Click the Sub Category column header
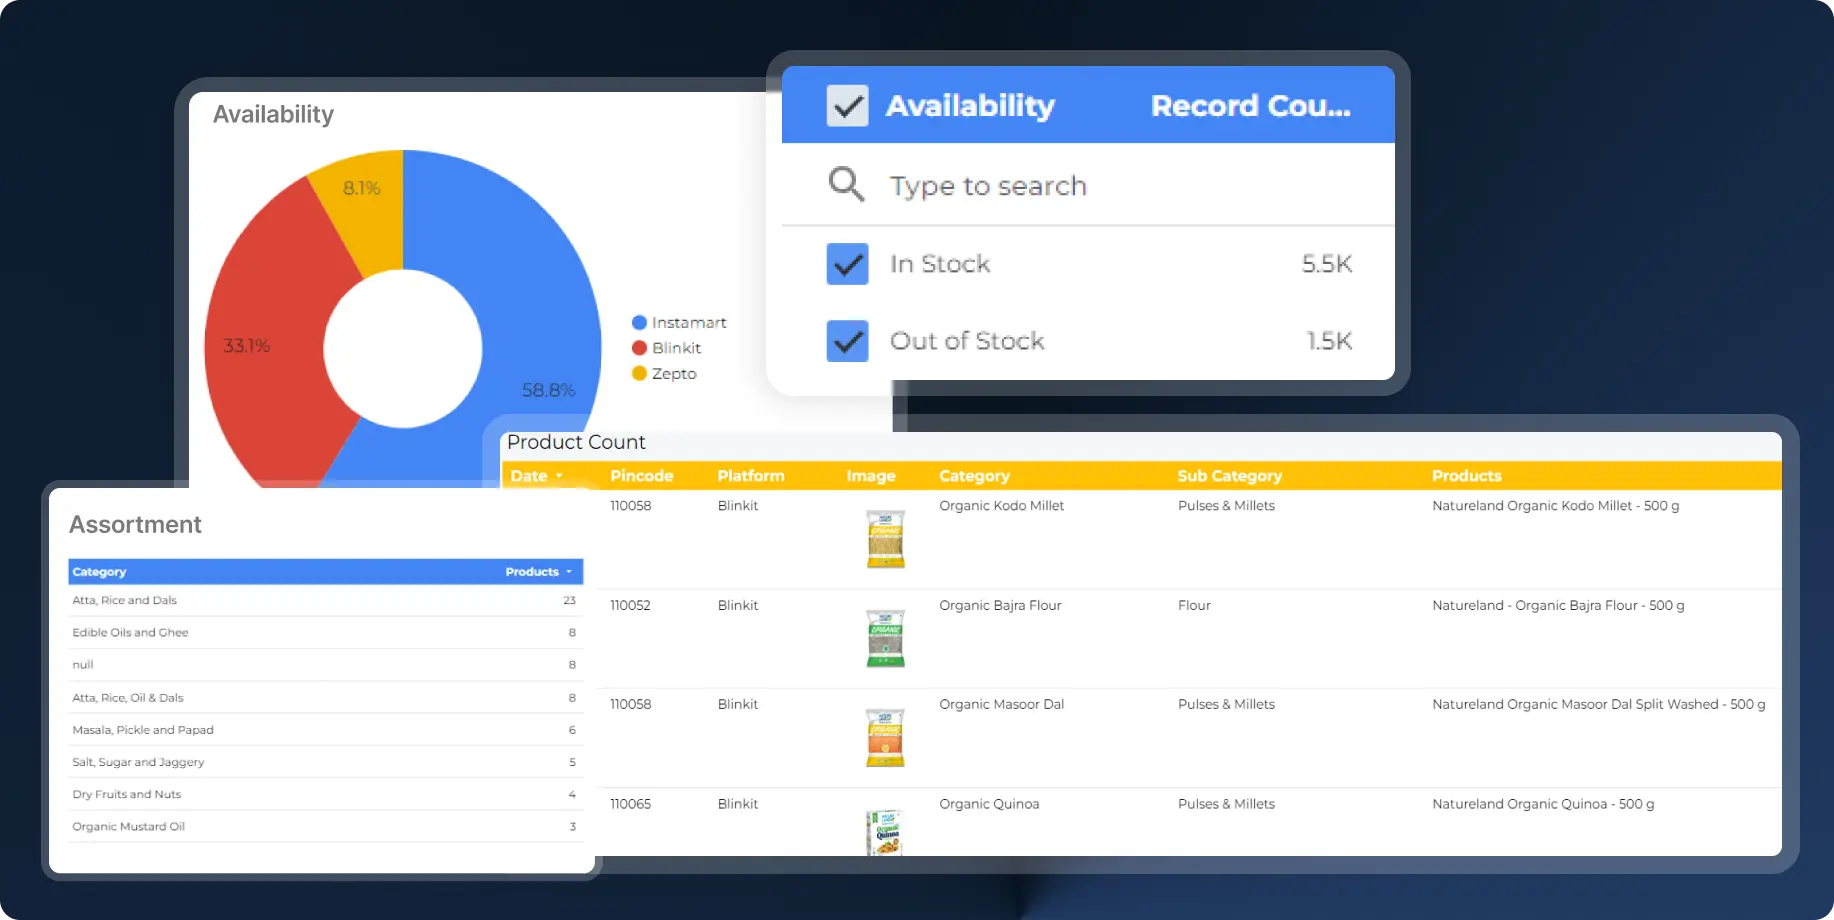This screenshot has height=920, width=1834. (1229, 476)
